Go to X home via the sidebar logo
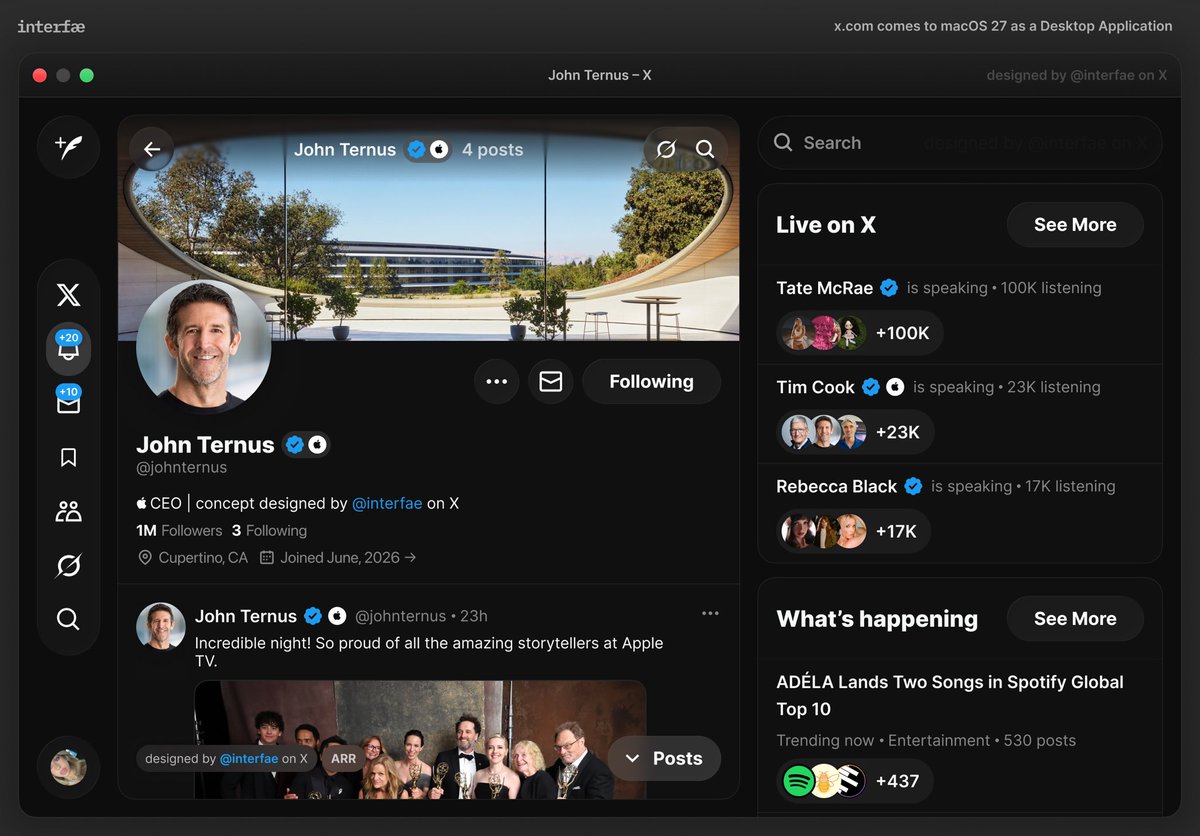This screenshot has width=1200, height=836. click(68, 295)
